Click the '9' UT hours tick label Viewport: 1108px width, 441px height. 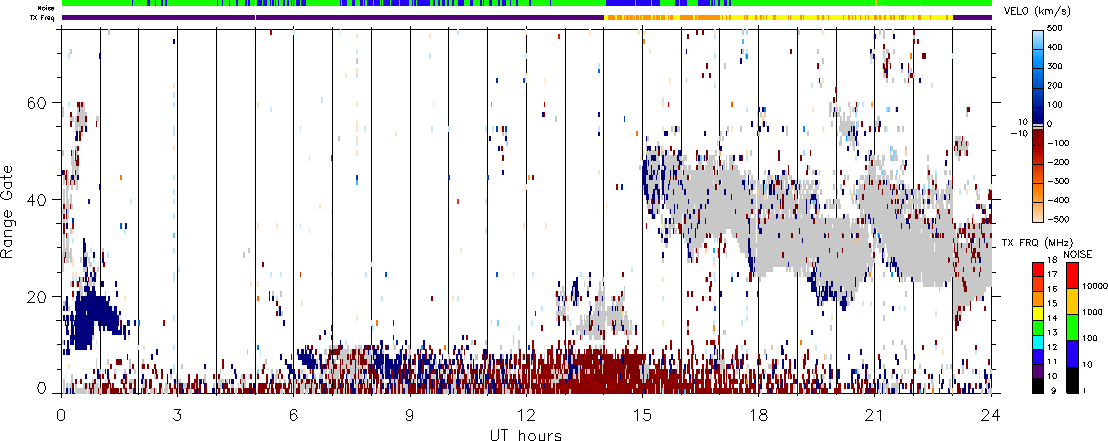click(x=410, y=415)
